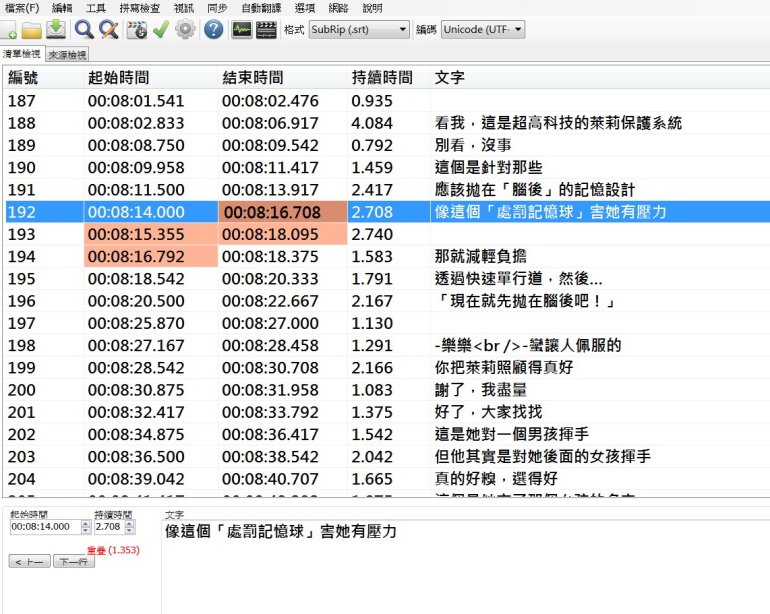The width and height of the screenshot is (770, 614).
Task: Open the 同步 menu
Action: pos(217,8)
